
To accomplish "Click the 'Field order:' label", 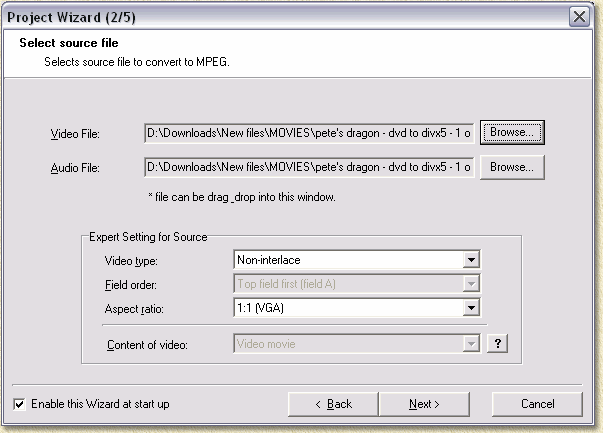I will (131, 285).
